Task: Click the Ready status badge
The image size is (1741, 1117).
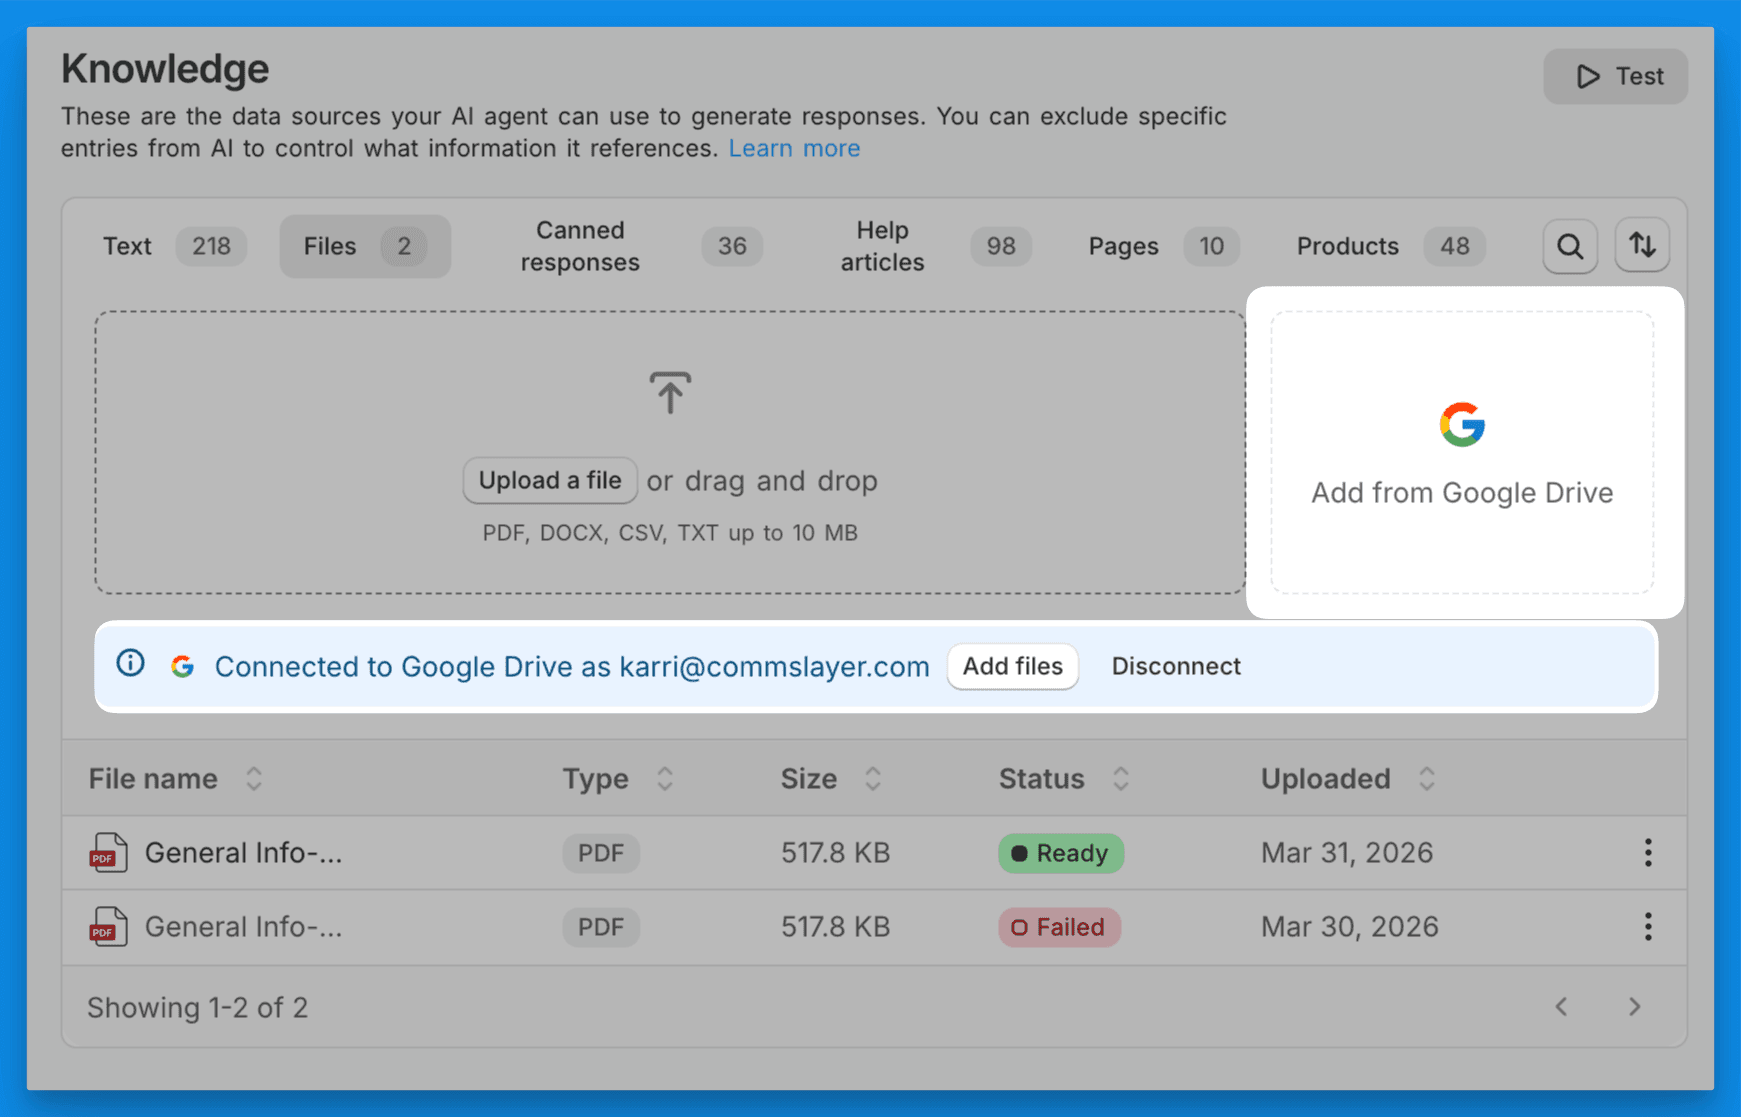Action: click(x=1061, y=853)
